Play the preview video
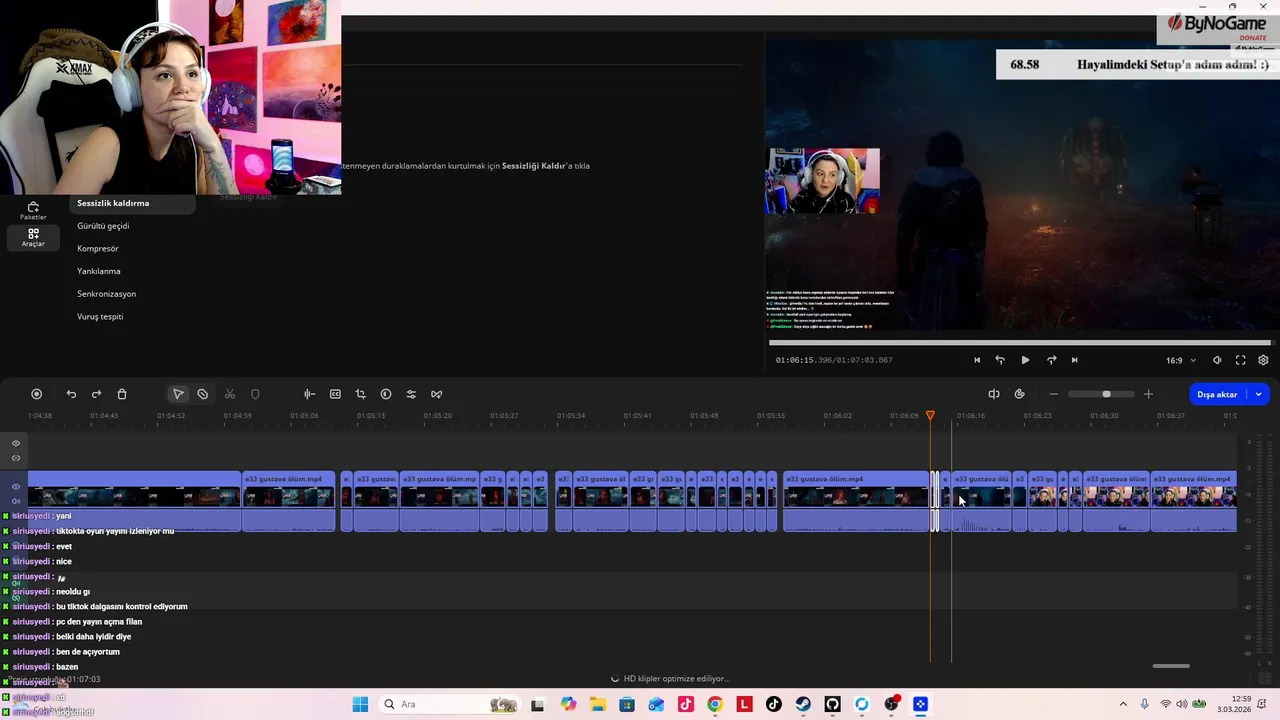 click(1025, 360)
